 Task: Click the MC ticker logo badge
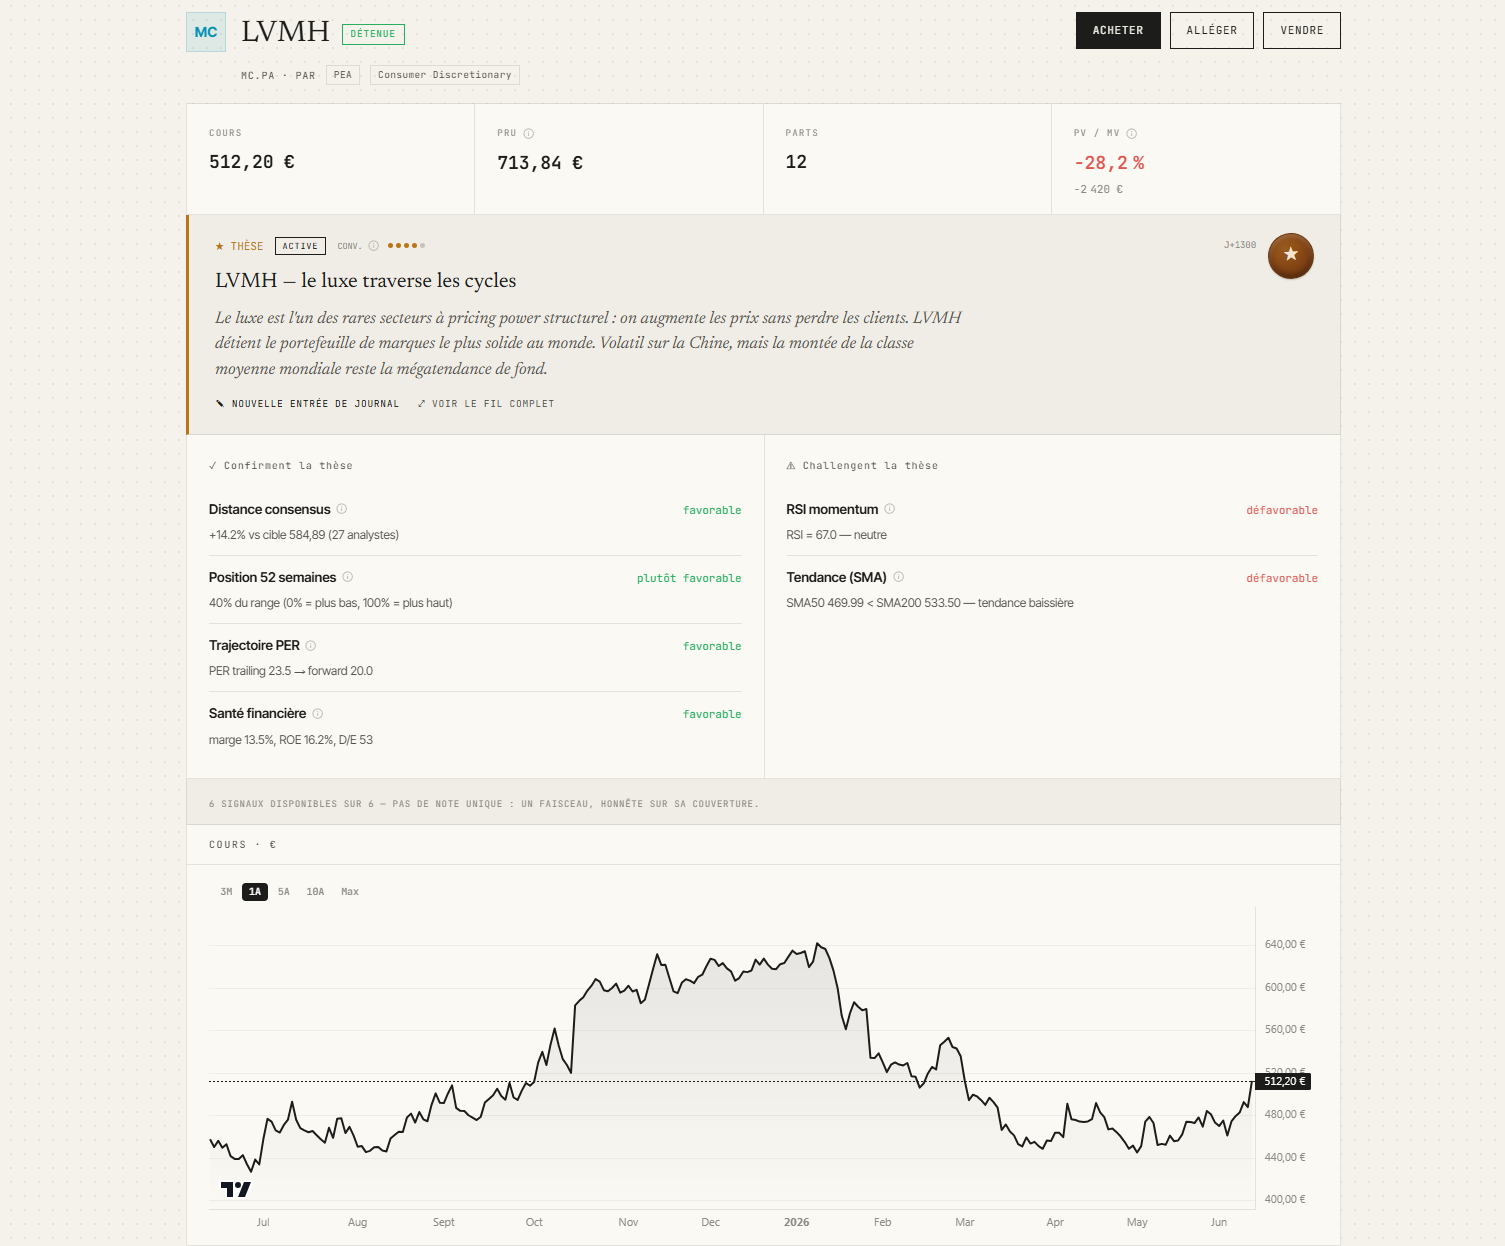[x=206, y=32]
